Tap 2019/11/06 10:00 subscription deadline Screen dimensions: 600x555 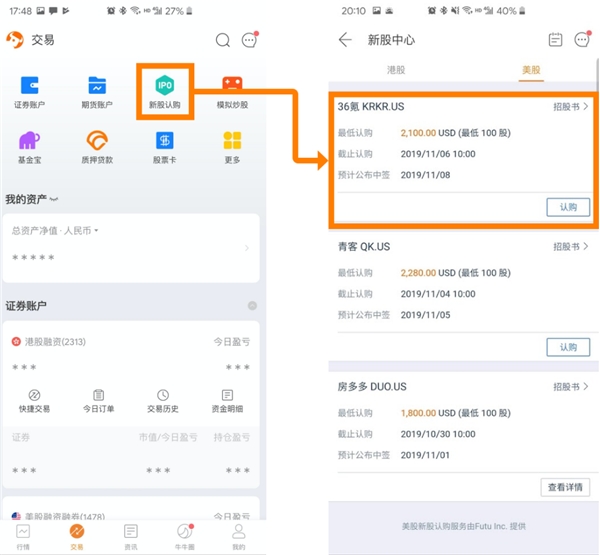pos(438,154)
